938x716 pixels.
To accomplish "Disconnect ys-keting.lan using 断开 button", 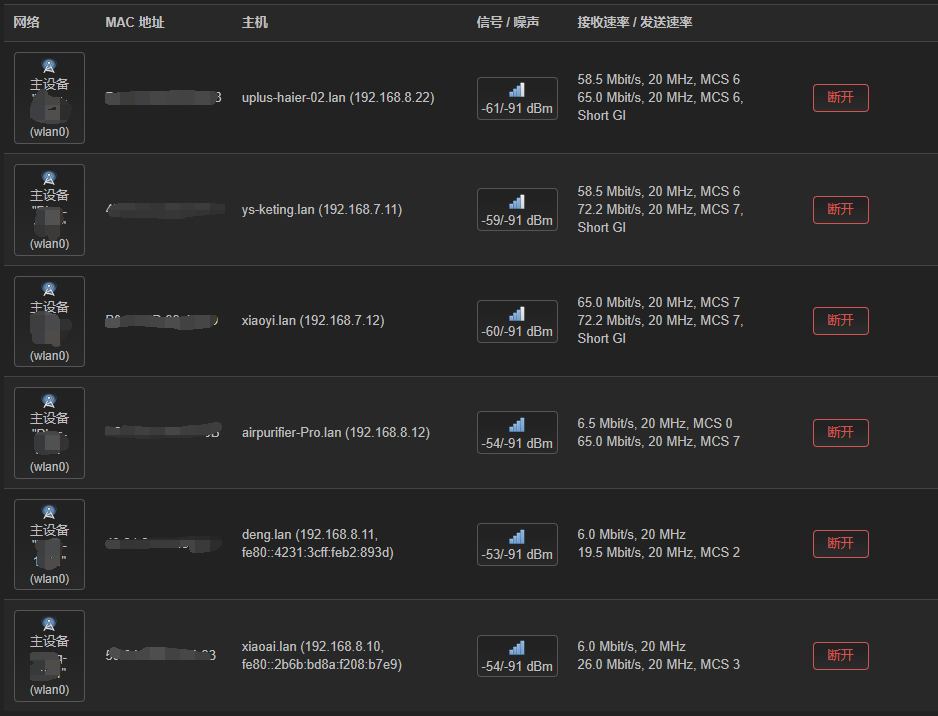I will [840, 209].
